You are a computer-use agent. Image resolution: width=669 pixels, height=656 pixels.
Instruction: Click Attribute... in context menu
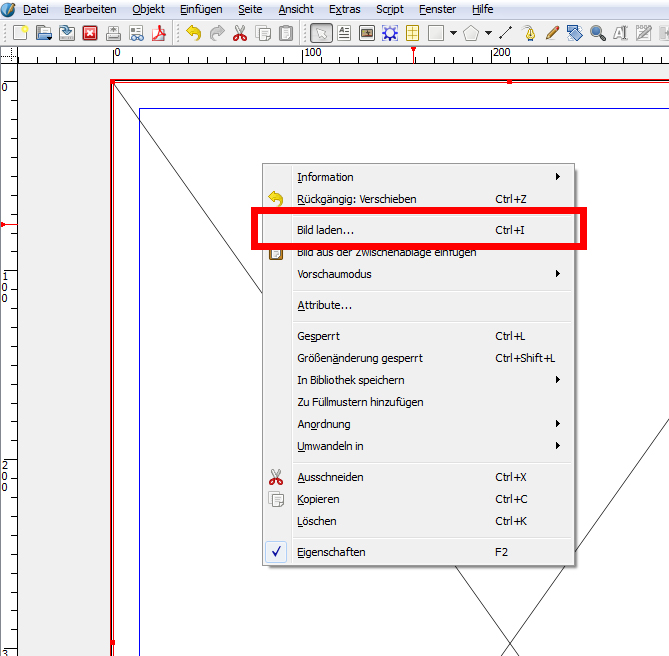pos(324,305)
